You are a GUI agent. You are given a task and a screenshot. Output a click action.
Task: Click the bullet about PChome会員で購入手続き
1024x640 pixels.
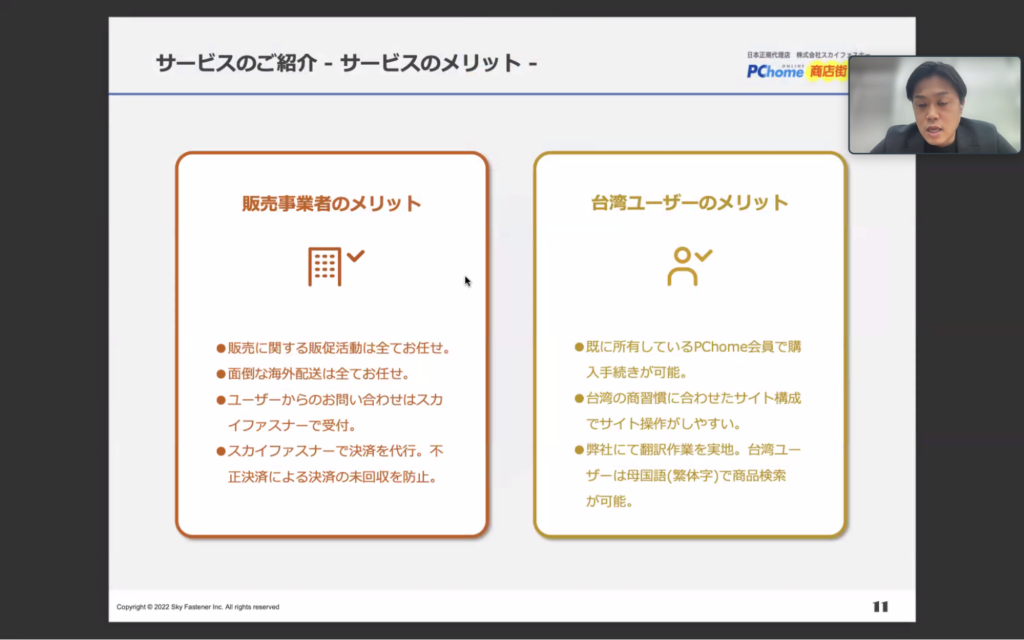coord(688,360)
